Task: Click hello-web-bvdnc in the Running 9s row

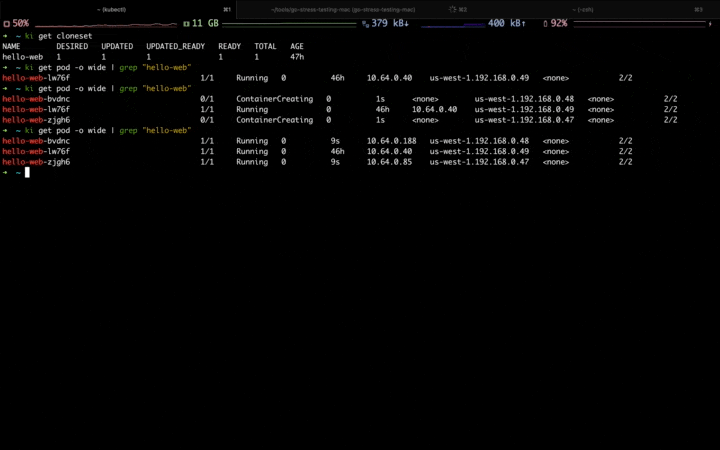Action: click(36, 141)
